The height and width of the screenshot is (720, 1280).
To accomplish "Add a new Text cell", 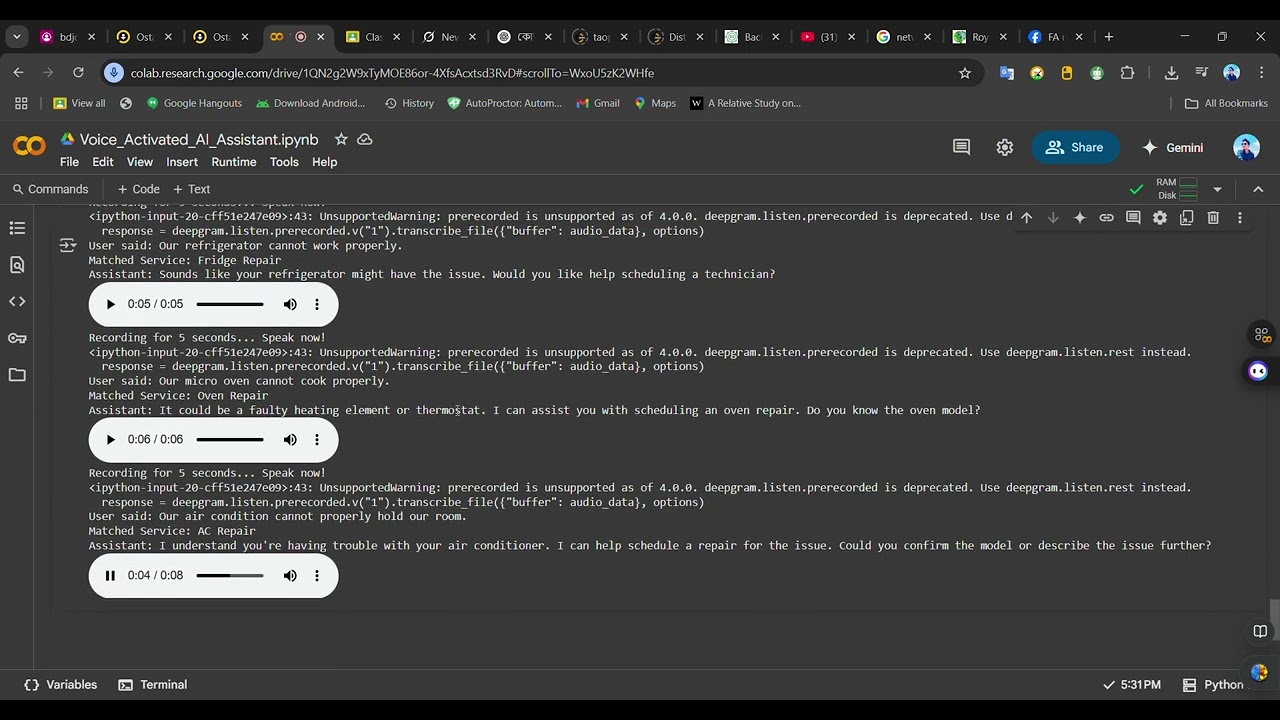I will pos(191,189).
